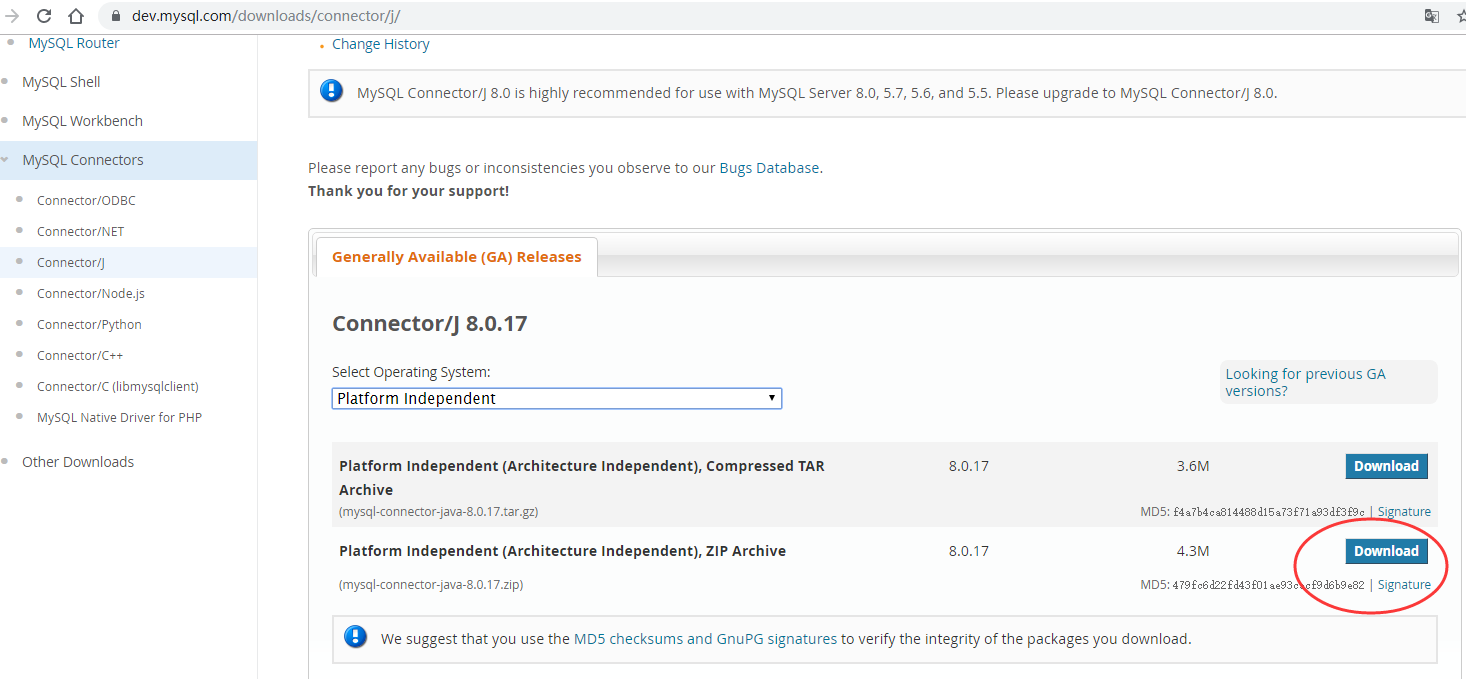Click filename mysql-connector-java-8.0.17.tar.gz
The image size is (1466, 679).
tap(439, 511)
